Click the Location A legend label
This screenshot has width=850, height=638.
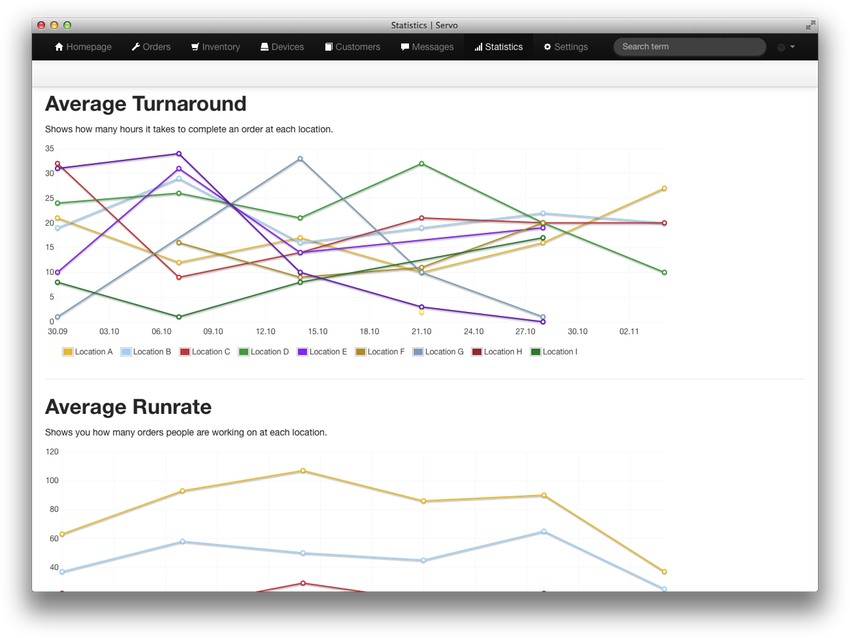tap(94, 352)
